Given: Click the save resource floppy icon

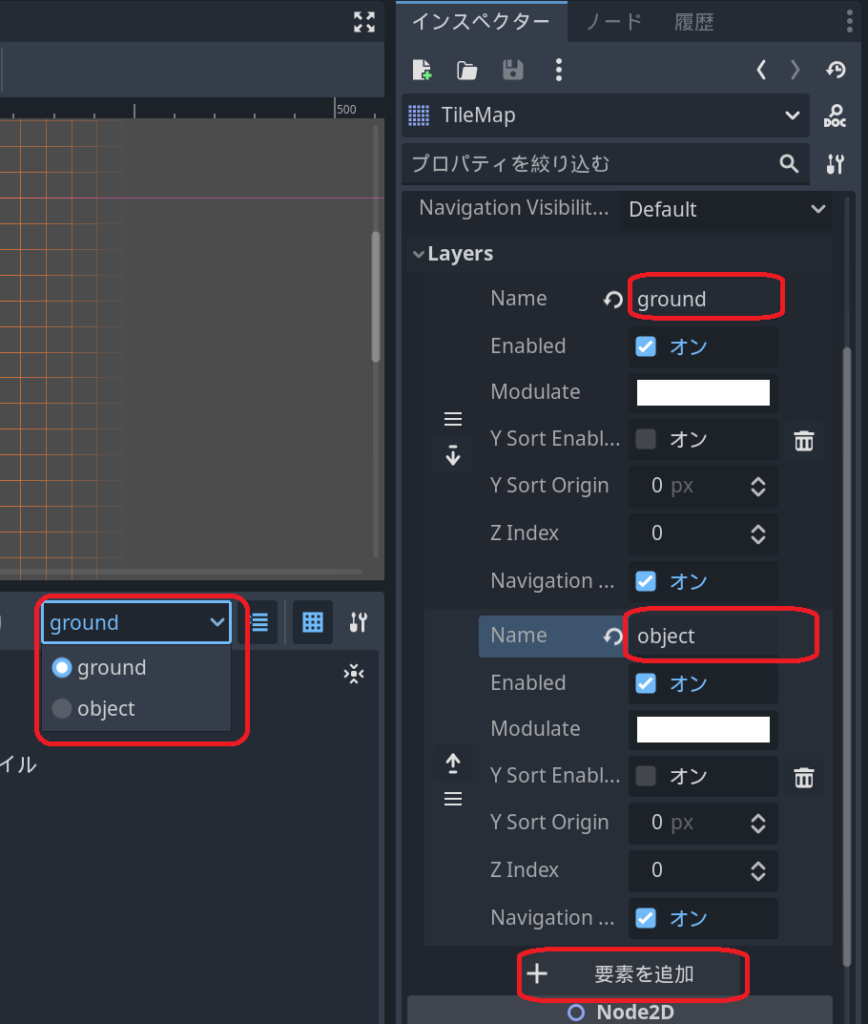Looking at the screenshot, I should click(x=512, y=70).
